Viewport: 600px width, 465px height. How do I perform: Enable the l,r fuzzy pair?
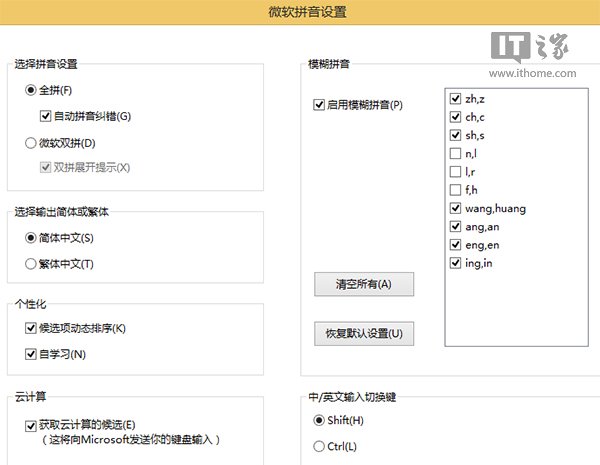456,172
